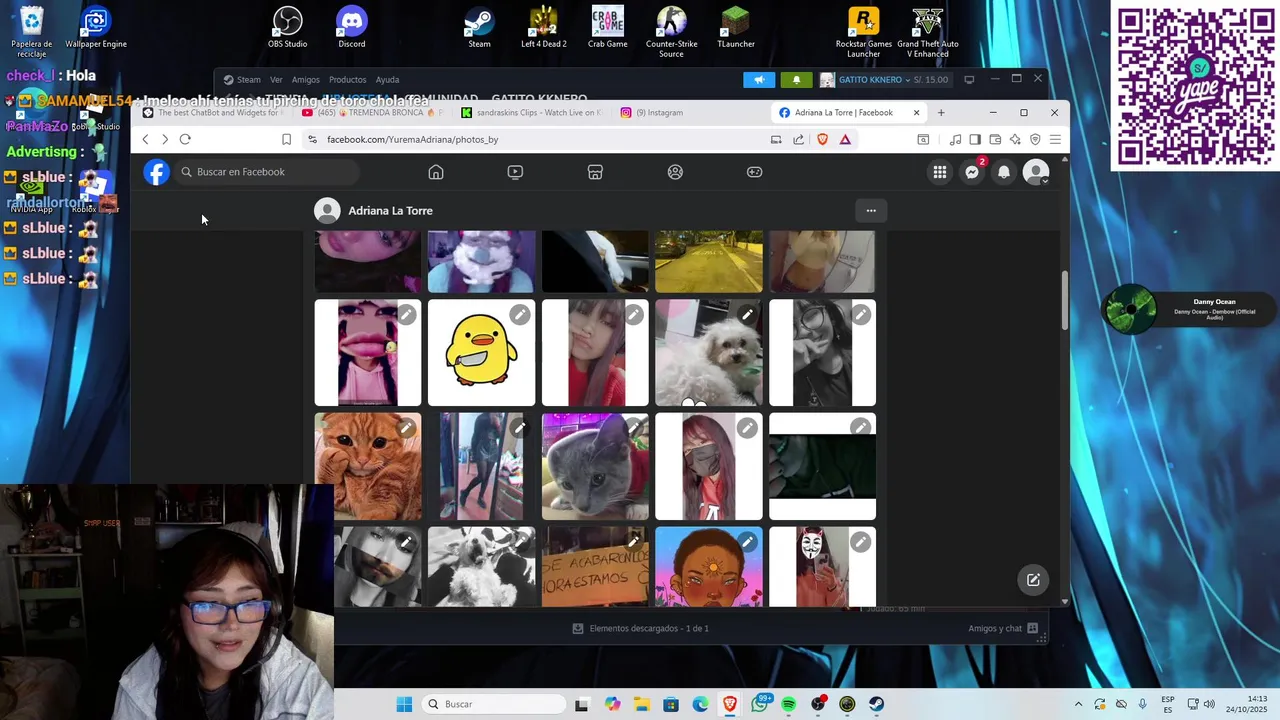Open WhatsApp from the taskbar
Image resolution: width=1280 pixels, height=720 pixels.
pyautogui.click(x=760, y=704)
